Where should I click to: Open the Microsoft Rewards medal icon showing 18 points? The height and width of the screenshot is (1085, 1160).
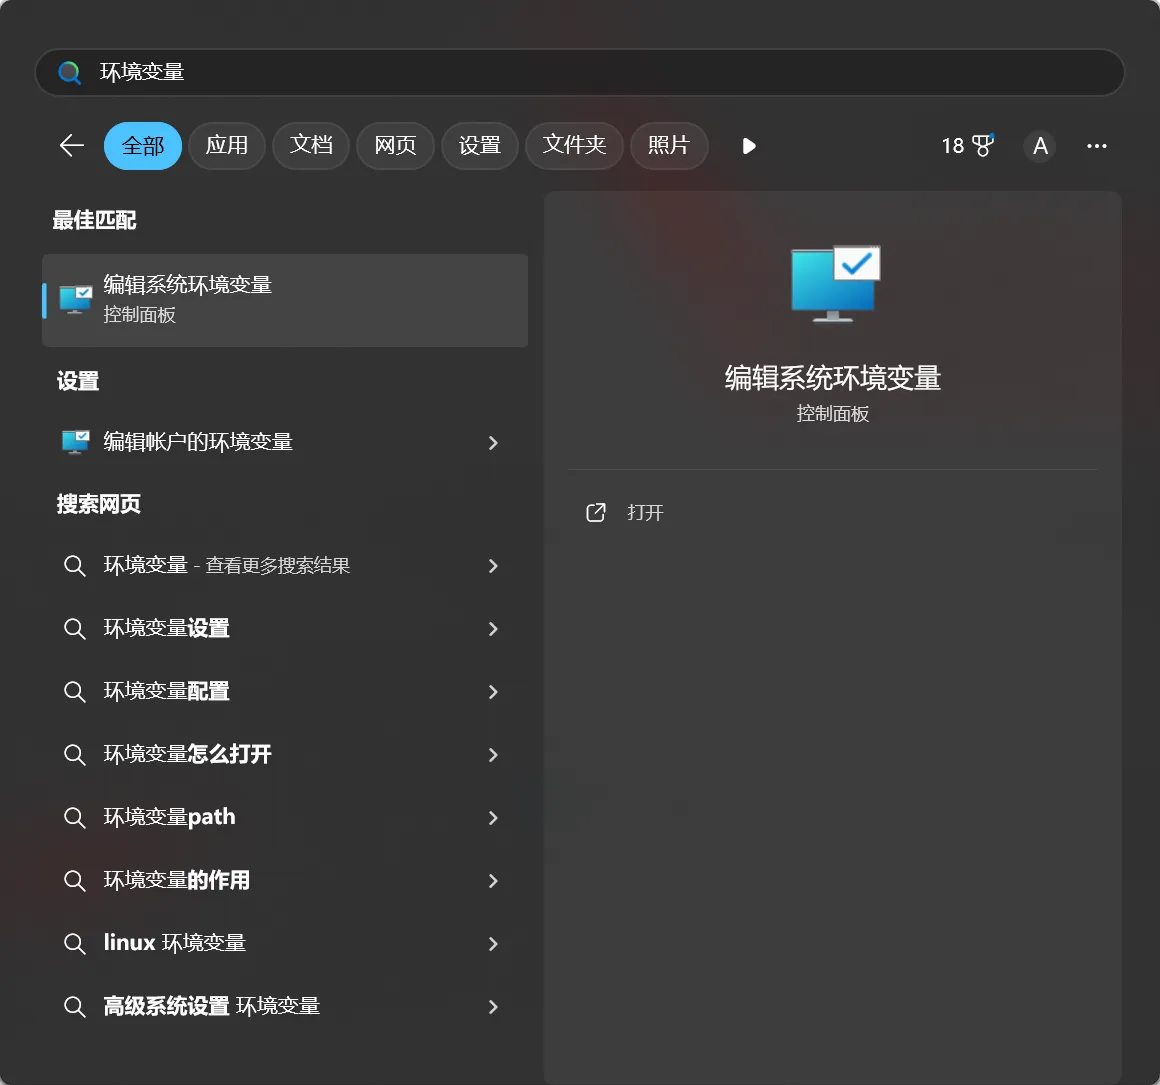click(966, 145)
